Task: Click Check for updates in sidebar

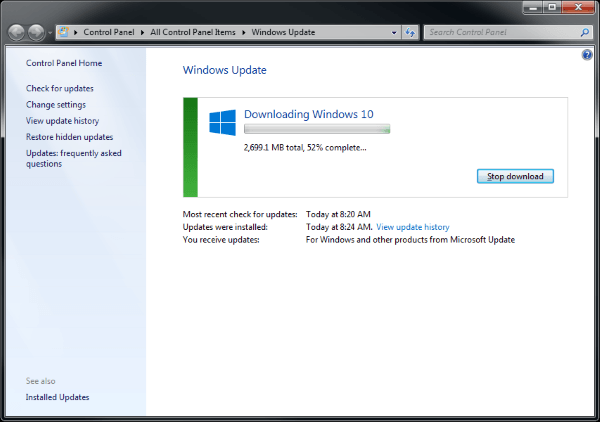Action: click(60, 88)
